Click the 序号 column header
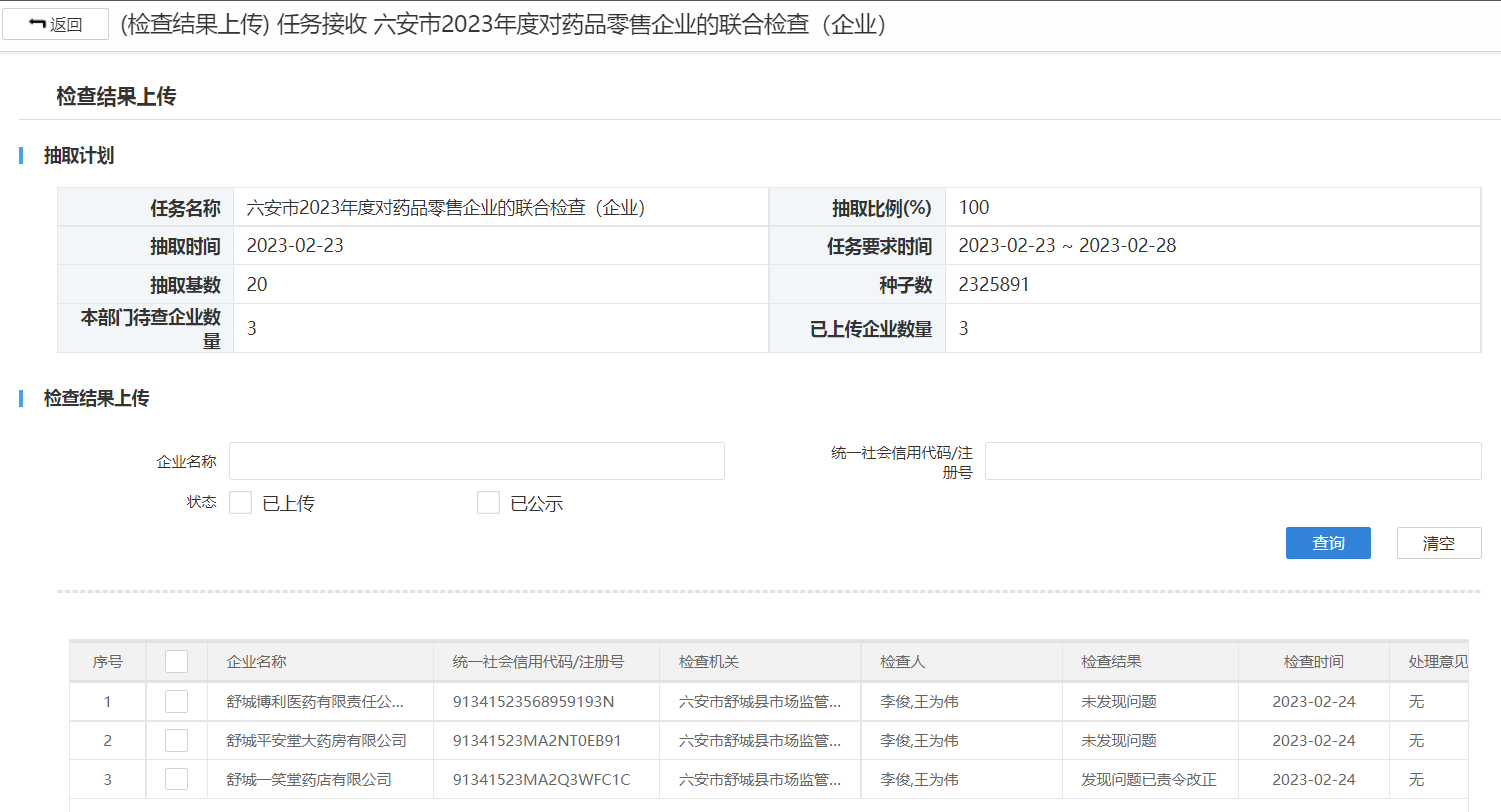Screen dimensions: 1501x812 108,662
